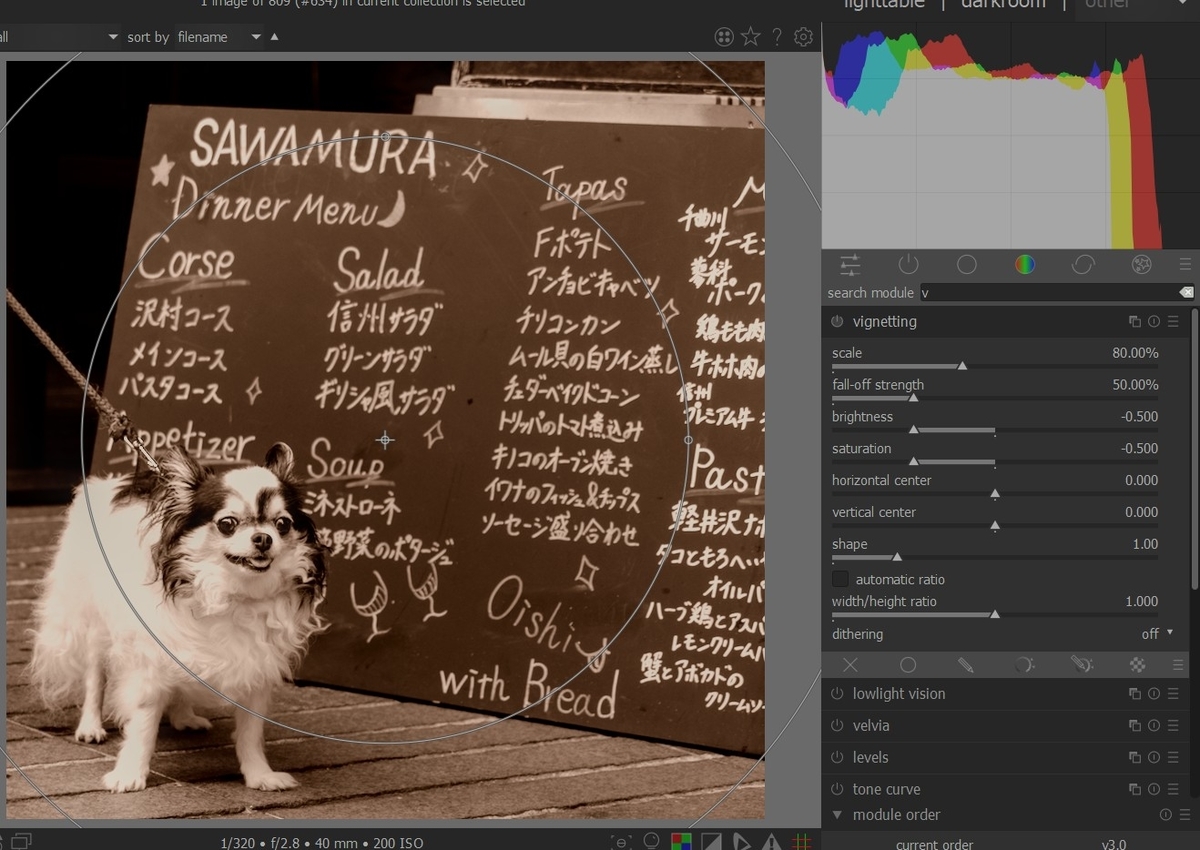Viewport: 1200px width, 850px height.
Task: Open the help question mark icon
Action: 776,37
